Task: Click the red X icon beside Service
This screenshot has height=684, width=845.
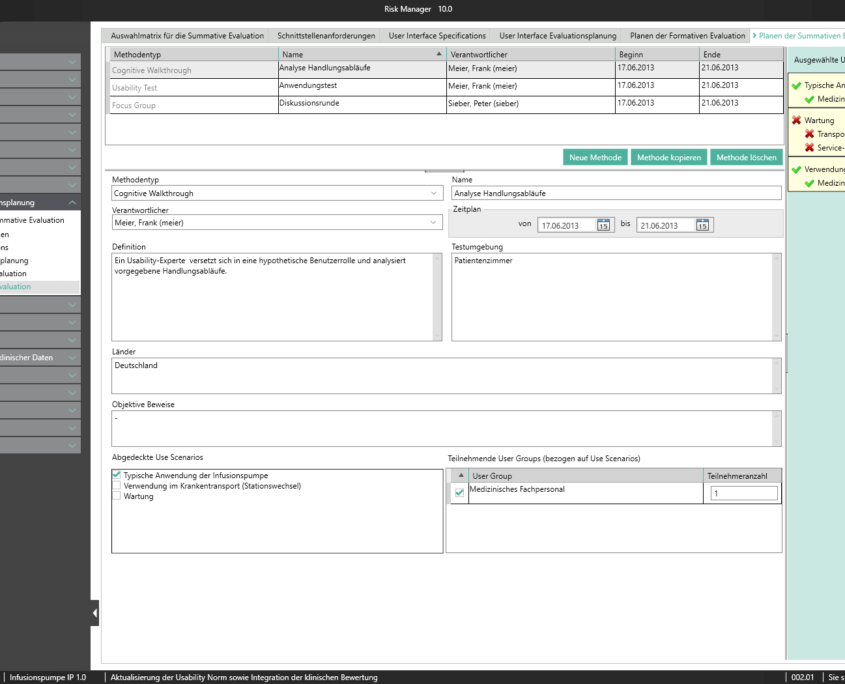Action: click(x=809, y=147)
